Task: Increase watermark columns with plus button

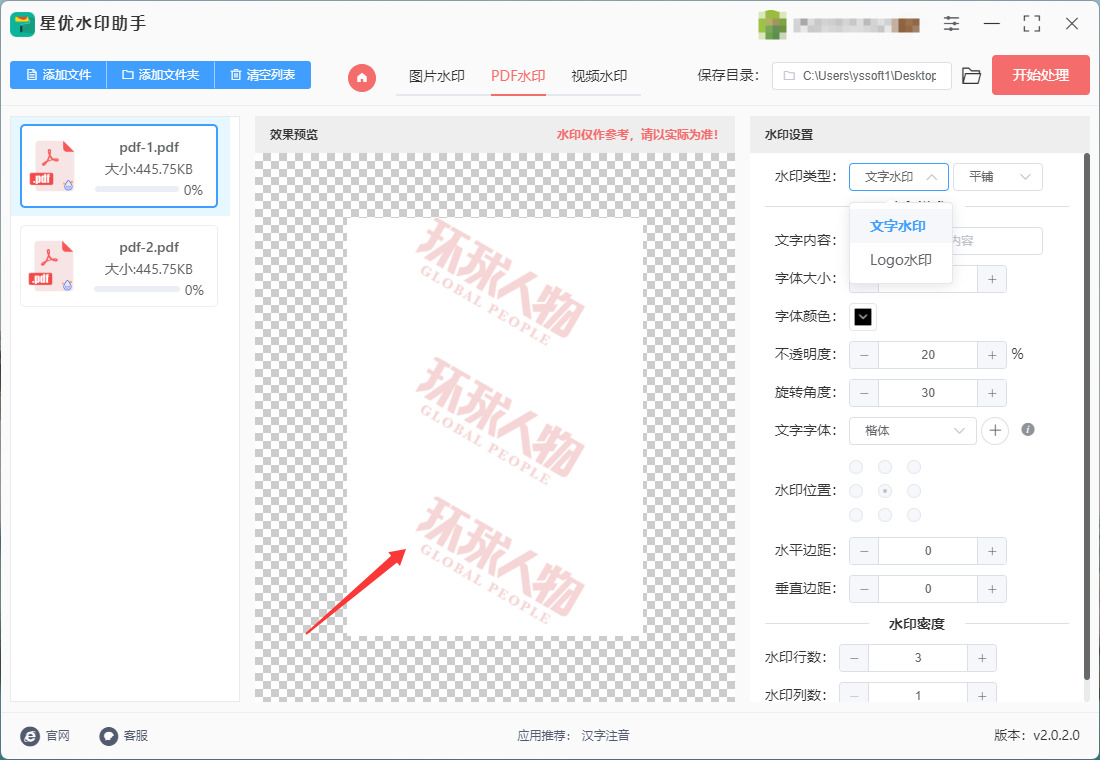Action: (x=982, y=694)
